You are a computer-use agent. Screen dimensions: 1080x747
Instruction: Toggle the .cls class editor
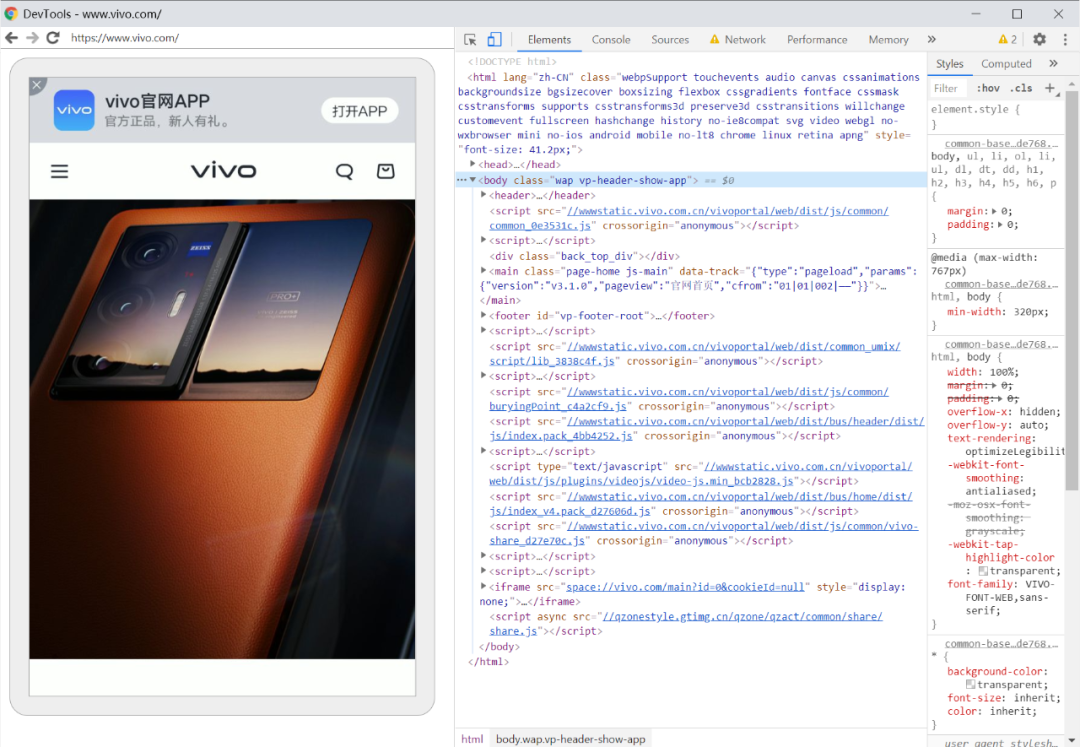(x=1021, y=88)
